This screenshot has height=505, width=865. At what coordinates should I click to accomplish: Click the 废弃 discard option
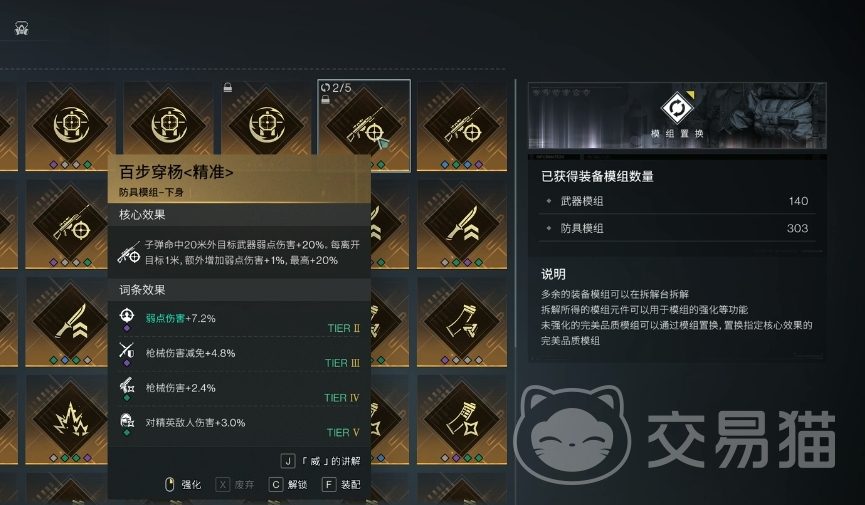(235, 485)
